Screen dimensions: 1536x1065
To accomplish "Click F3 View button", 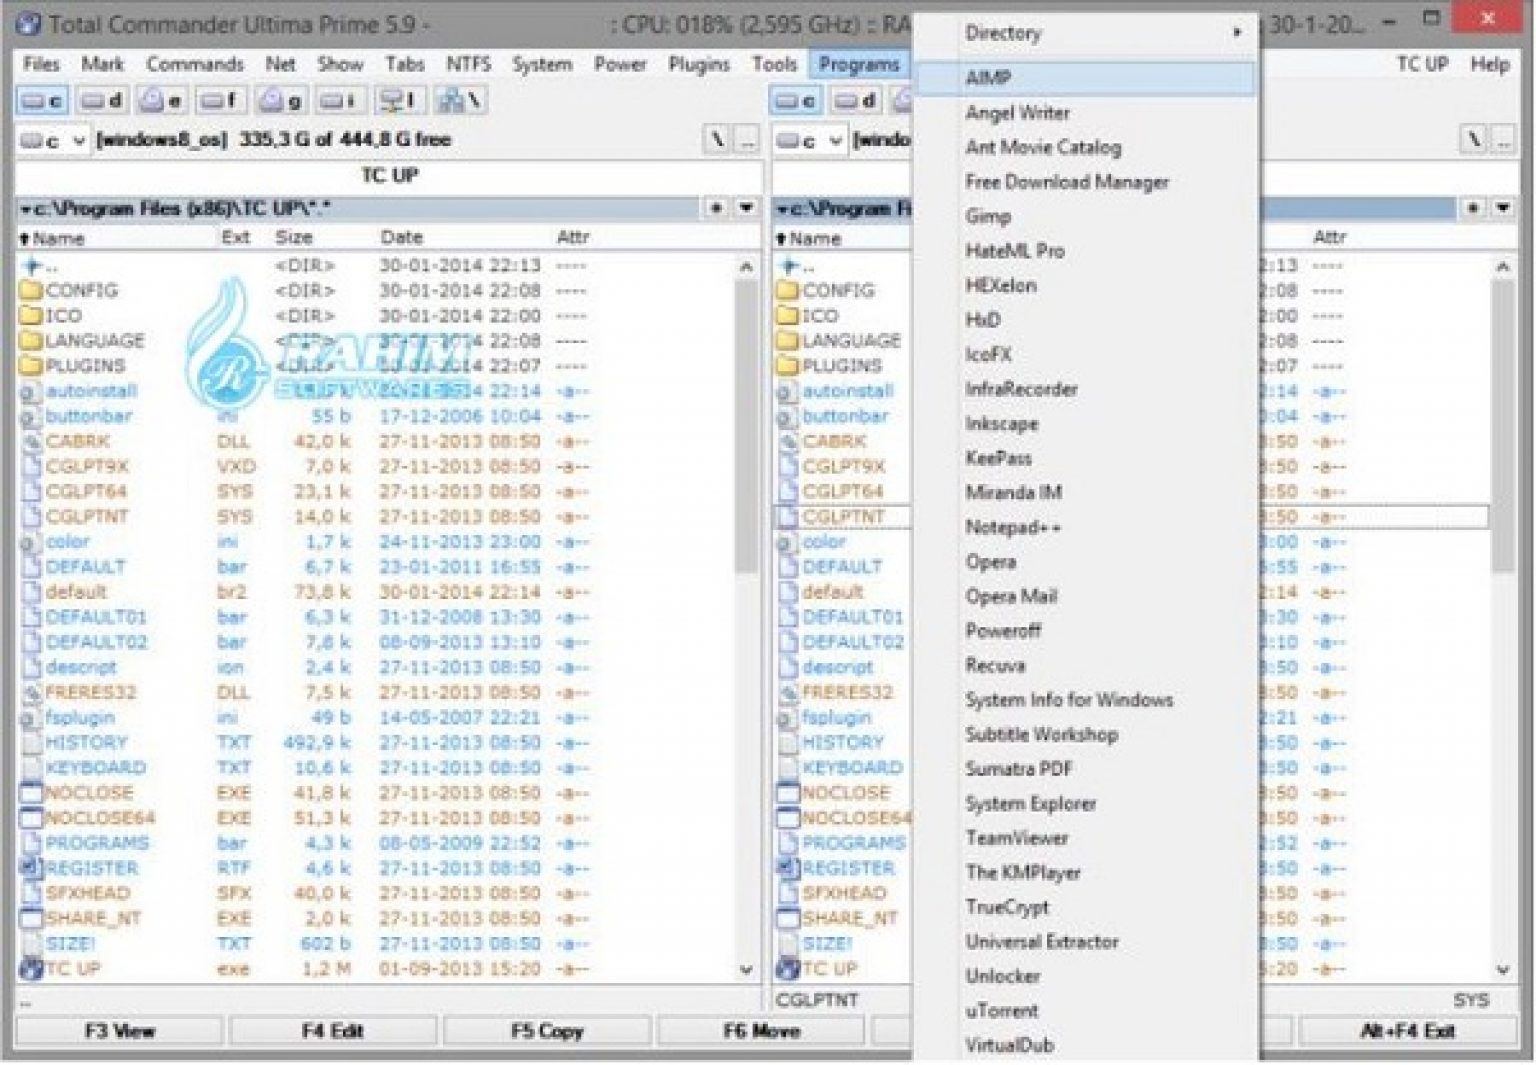I will pyautogui.click(x=120, y=1031).
